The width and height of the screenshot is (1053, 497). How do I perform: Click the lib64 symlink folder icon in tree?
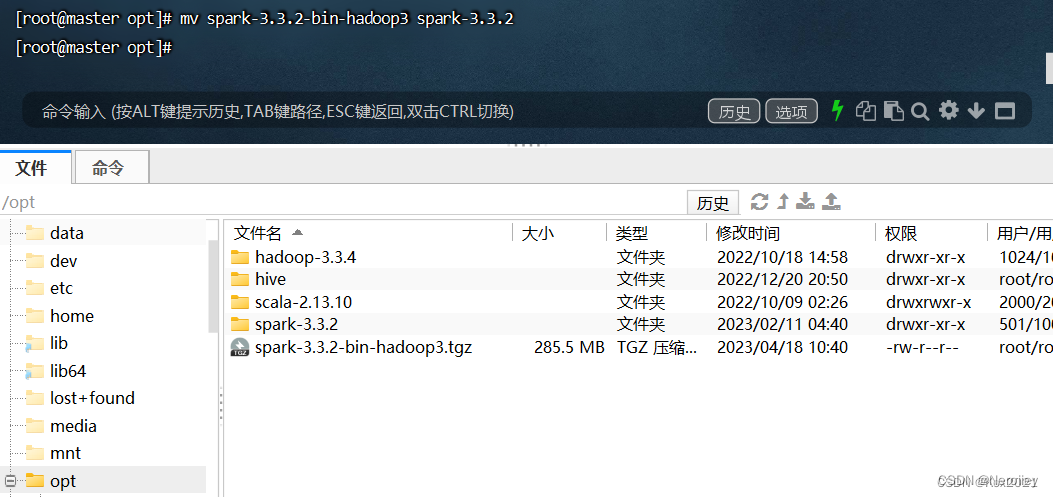click(x=34, y=371)
